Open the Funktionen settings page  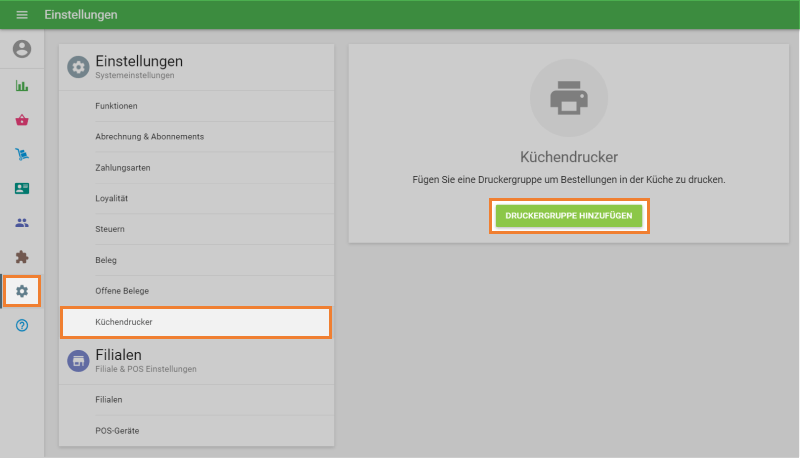point(196,106)
